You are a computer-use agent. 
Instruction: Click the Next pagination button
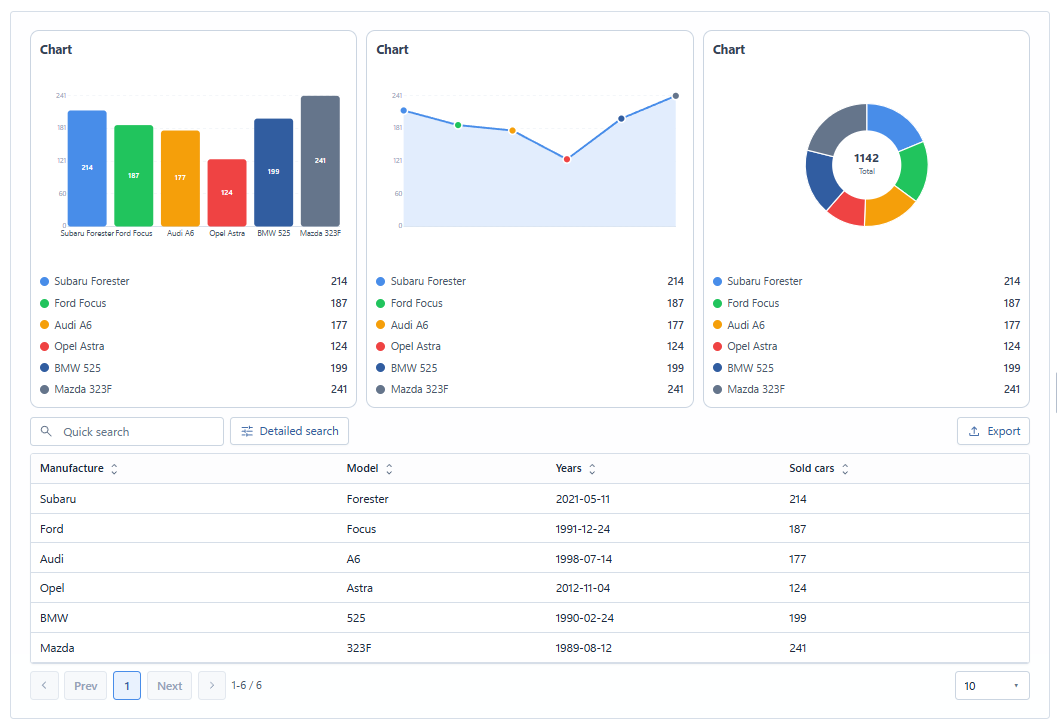click(169, 686)
